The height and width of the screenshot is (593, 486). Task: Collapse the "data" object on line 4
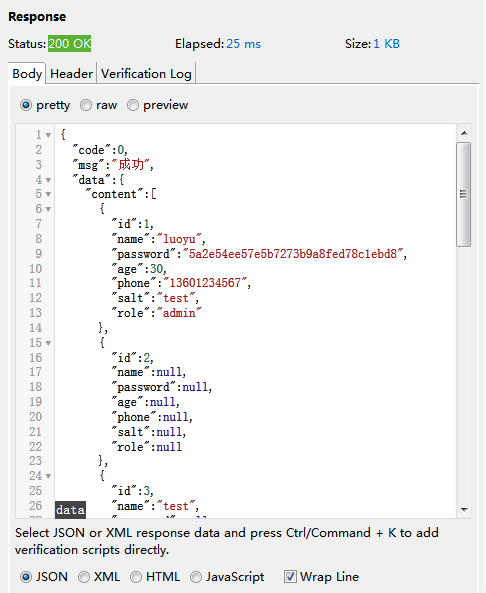point(48,180)
